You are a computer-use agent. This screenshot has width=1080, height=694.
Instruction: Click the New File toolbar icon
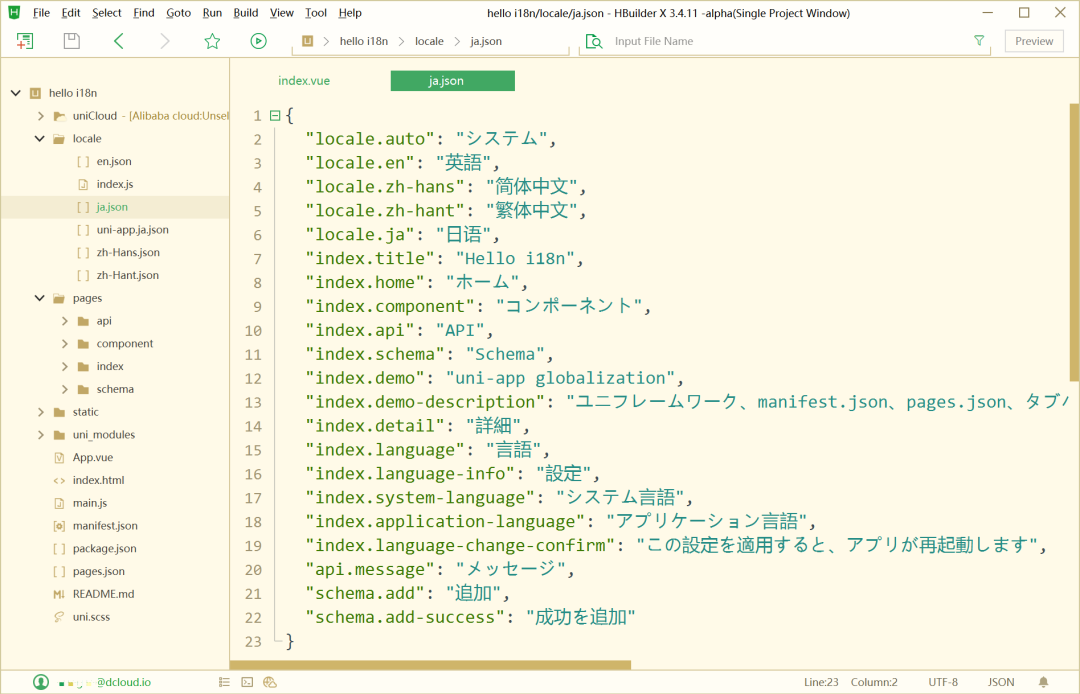point(25,41)
